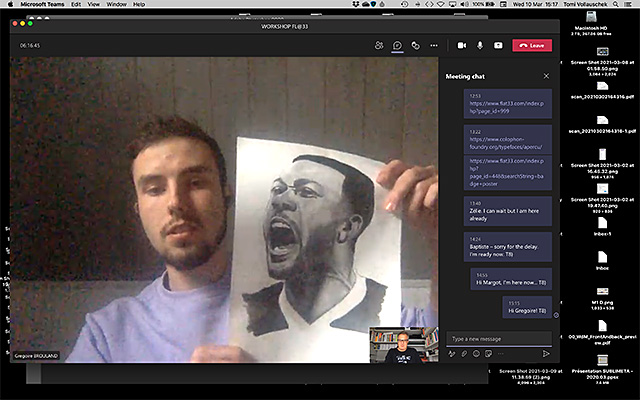Send the chat message
Screen dimensions: 640x400
coord(546,354)
